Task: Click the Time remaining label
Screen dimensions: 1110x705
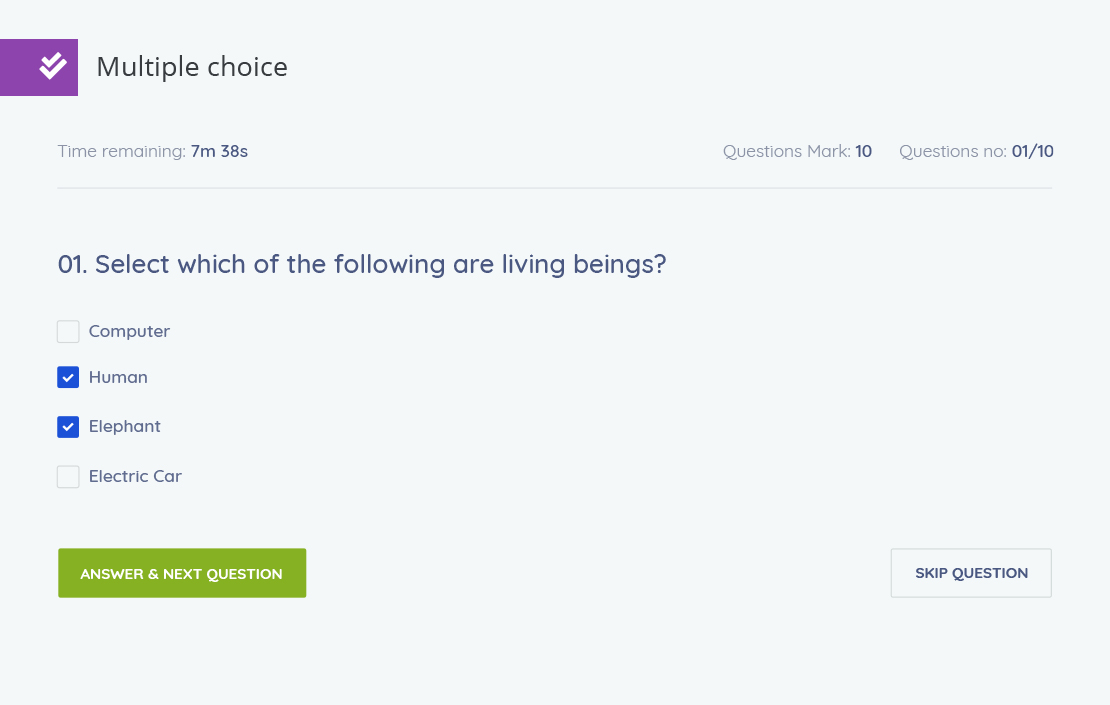Action: (122, 151)
